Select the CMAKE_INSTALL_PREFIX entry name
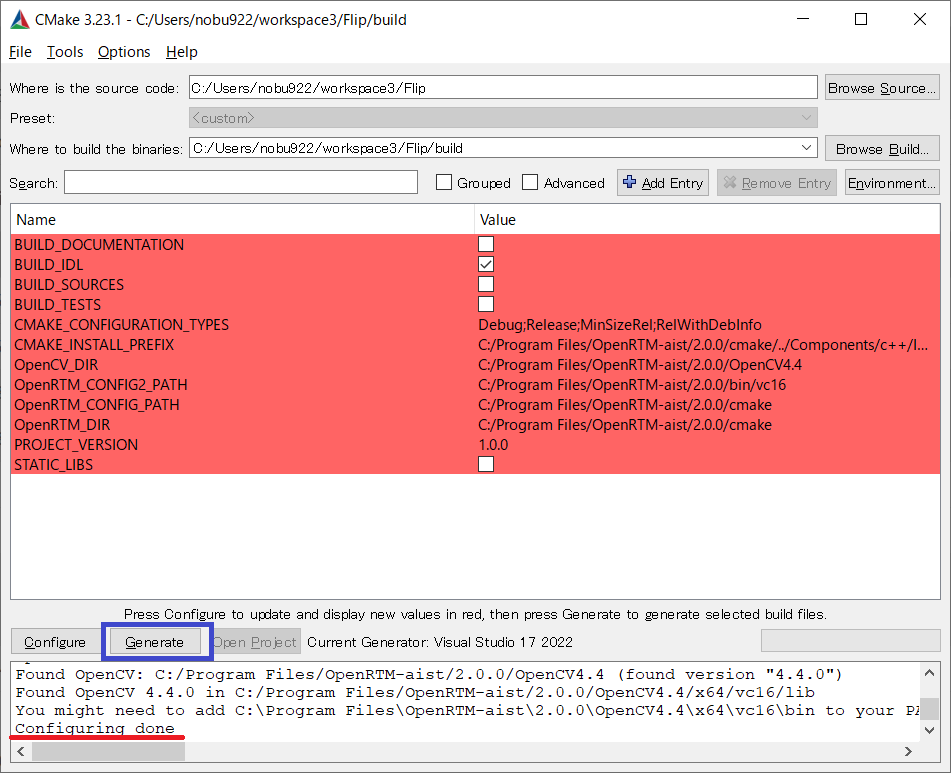The image size is (951, 773). pyautogui.click(x=94, y=344)
